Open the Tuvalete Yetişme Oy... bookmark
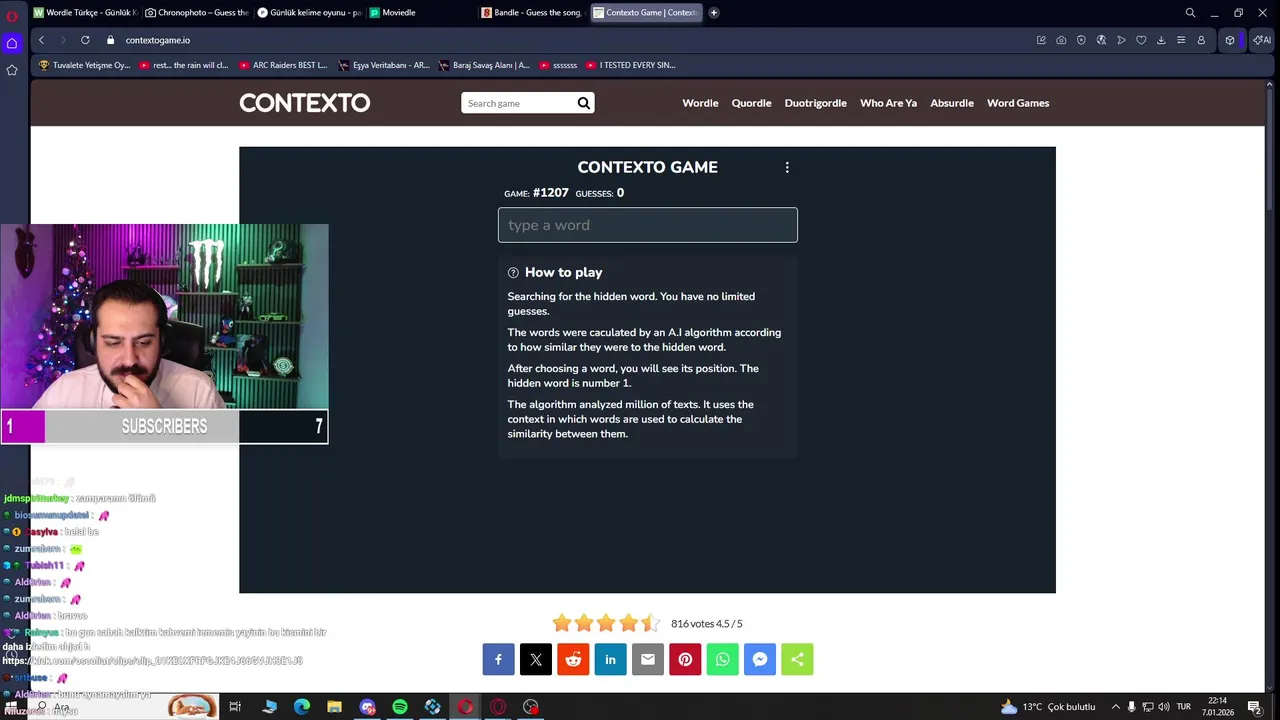 pyautogui.click(x=84, y=65)
